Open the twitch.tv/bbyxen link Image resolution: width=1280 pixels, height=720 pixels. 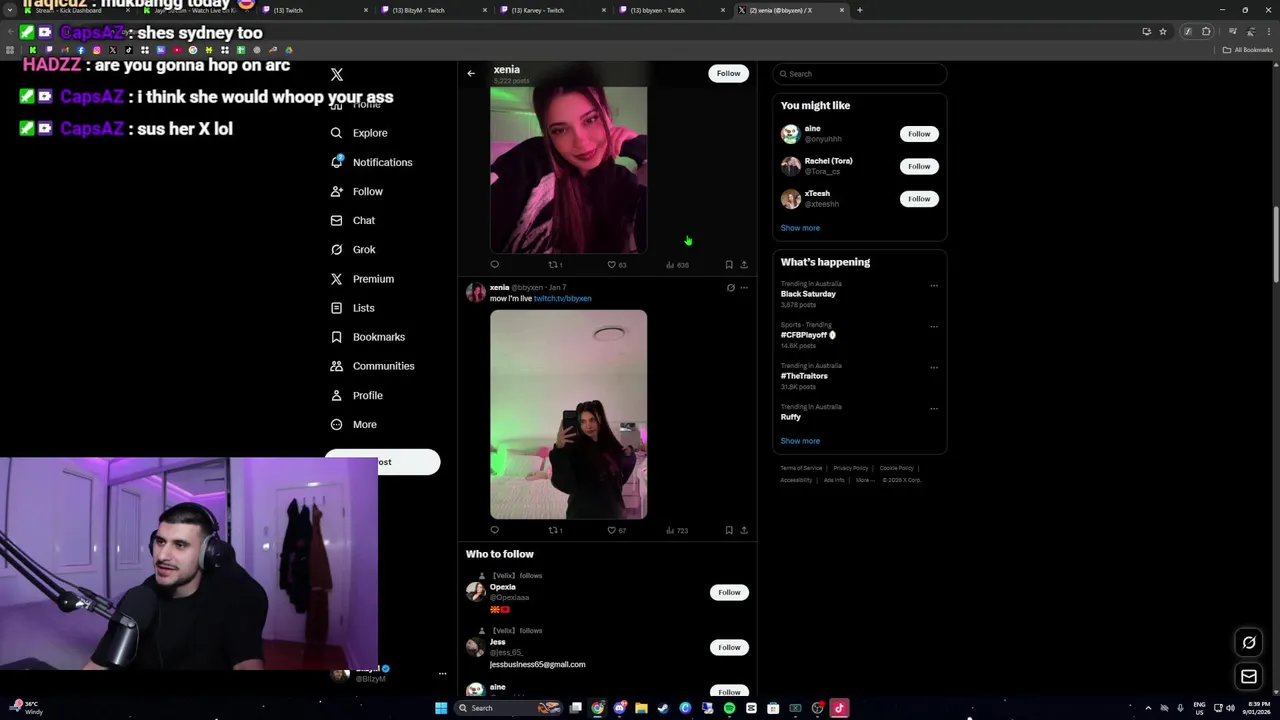tap(562, 298)
